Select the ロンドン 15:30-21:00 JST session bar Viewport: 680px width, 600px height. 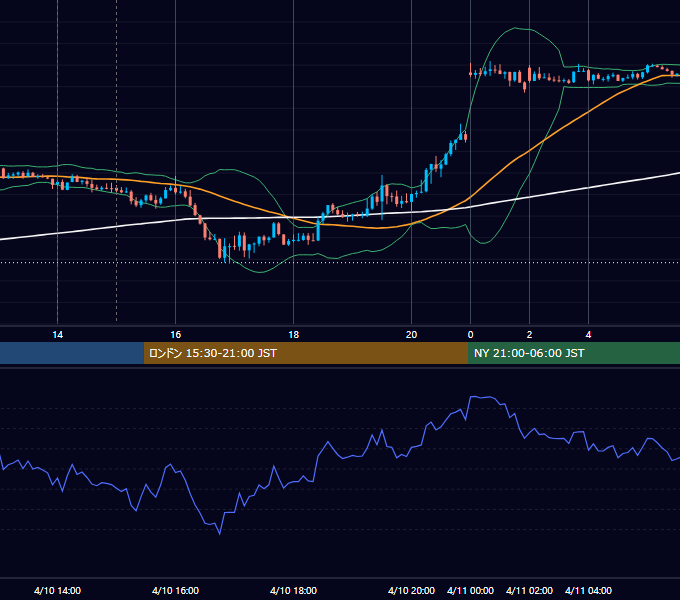[306, 353]
